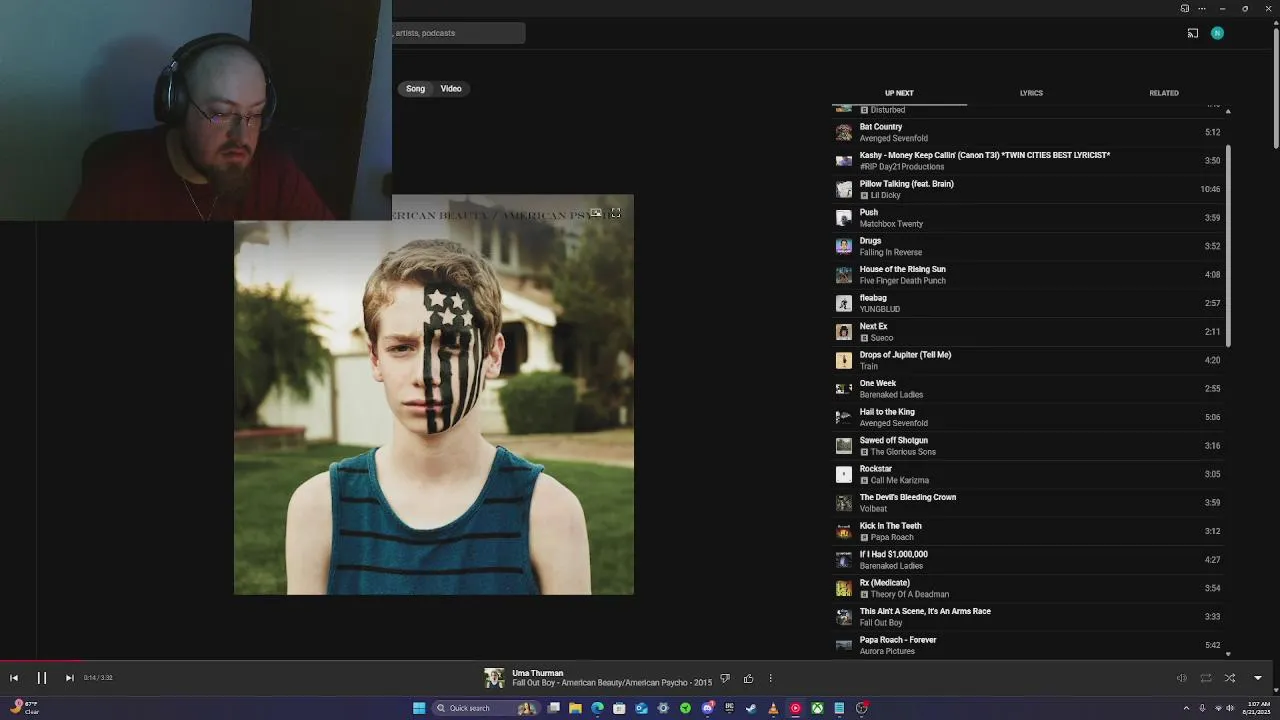This screenshot has height=720, width=1280.
Task: Skip to the next track
Action: [69, 678]
